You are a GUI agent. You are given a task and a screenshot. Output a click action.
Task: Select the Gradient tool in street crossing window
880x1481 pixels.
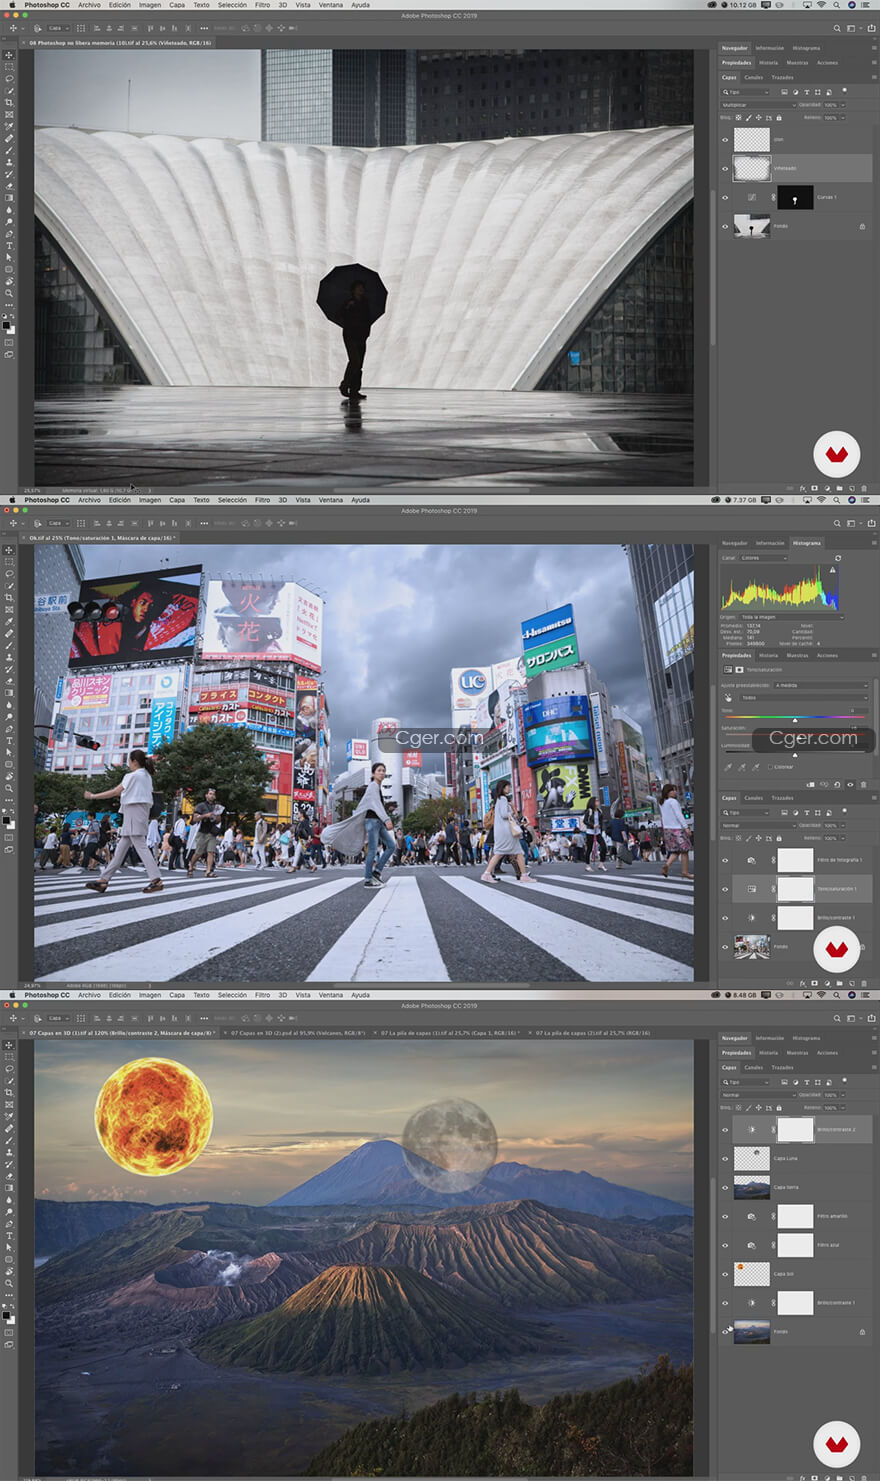pos(9,693)
